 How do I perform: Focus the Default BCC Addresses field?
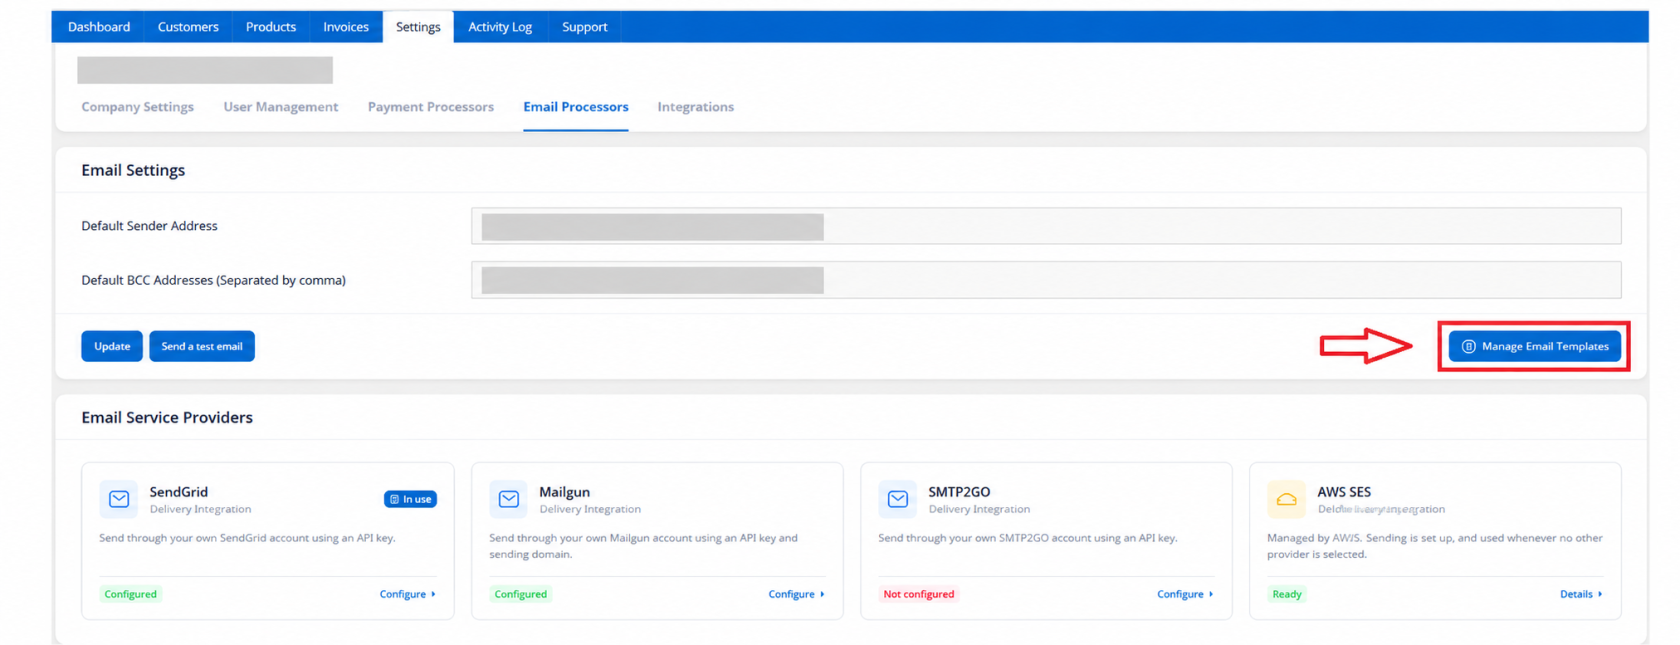point(1046,280)
